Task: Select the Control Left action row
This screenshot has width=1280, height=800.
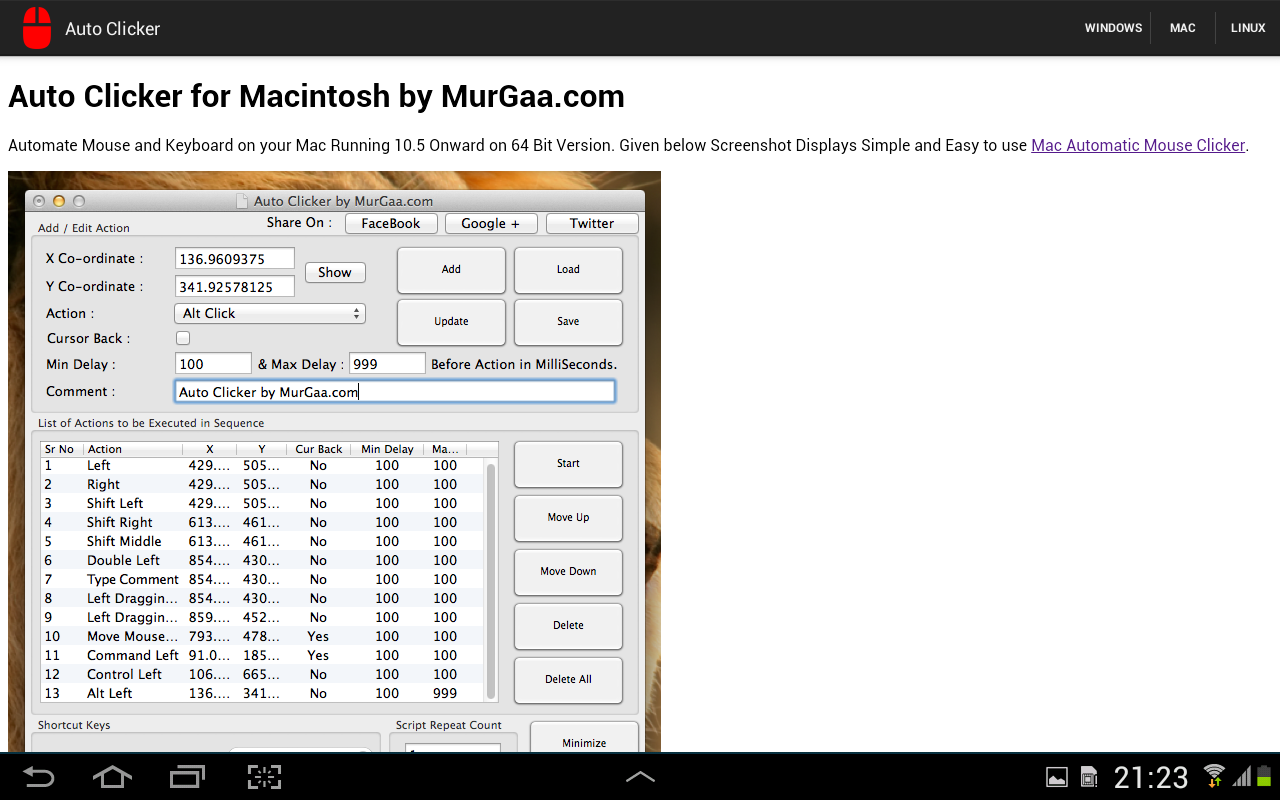Action: click(x=263, y=675)
